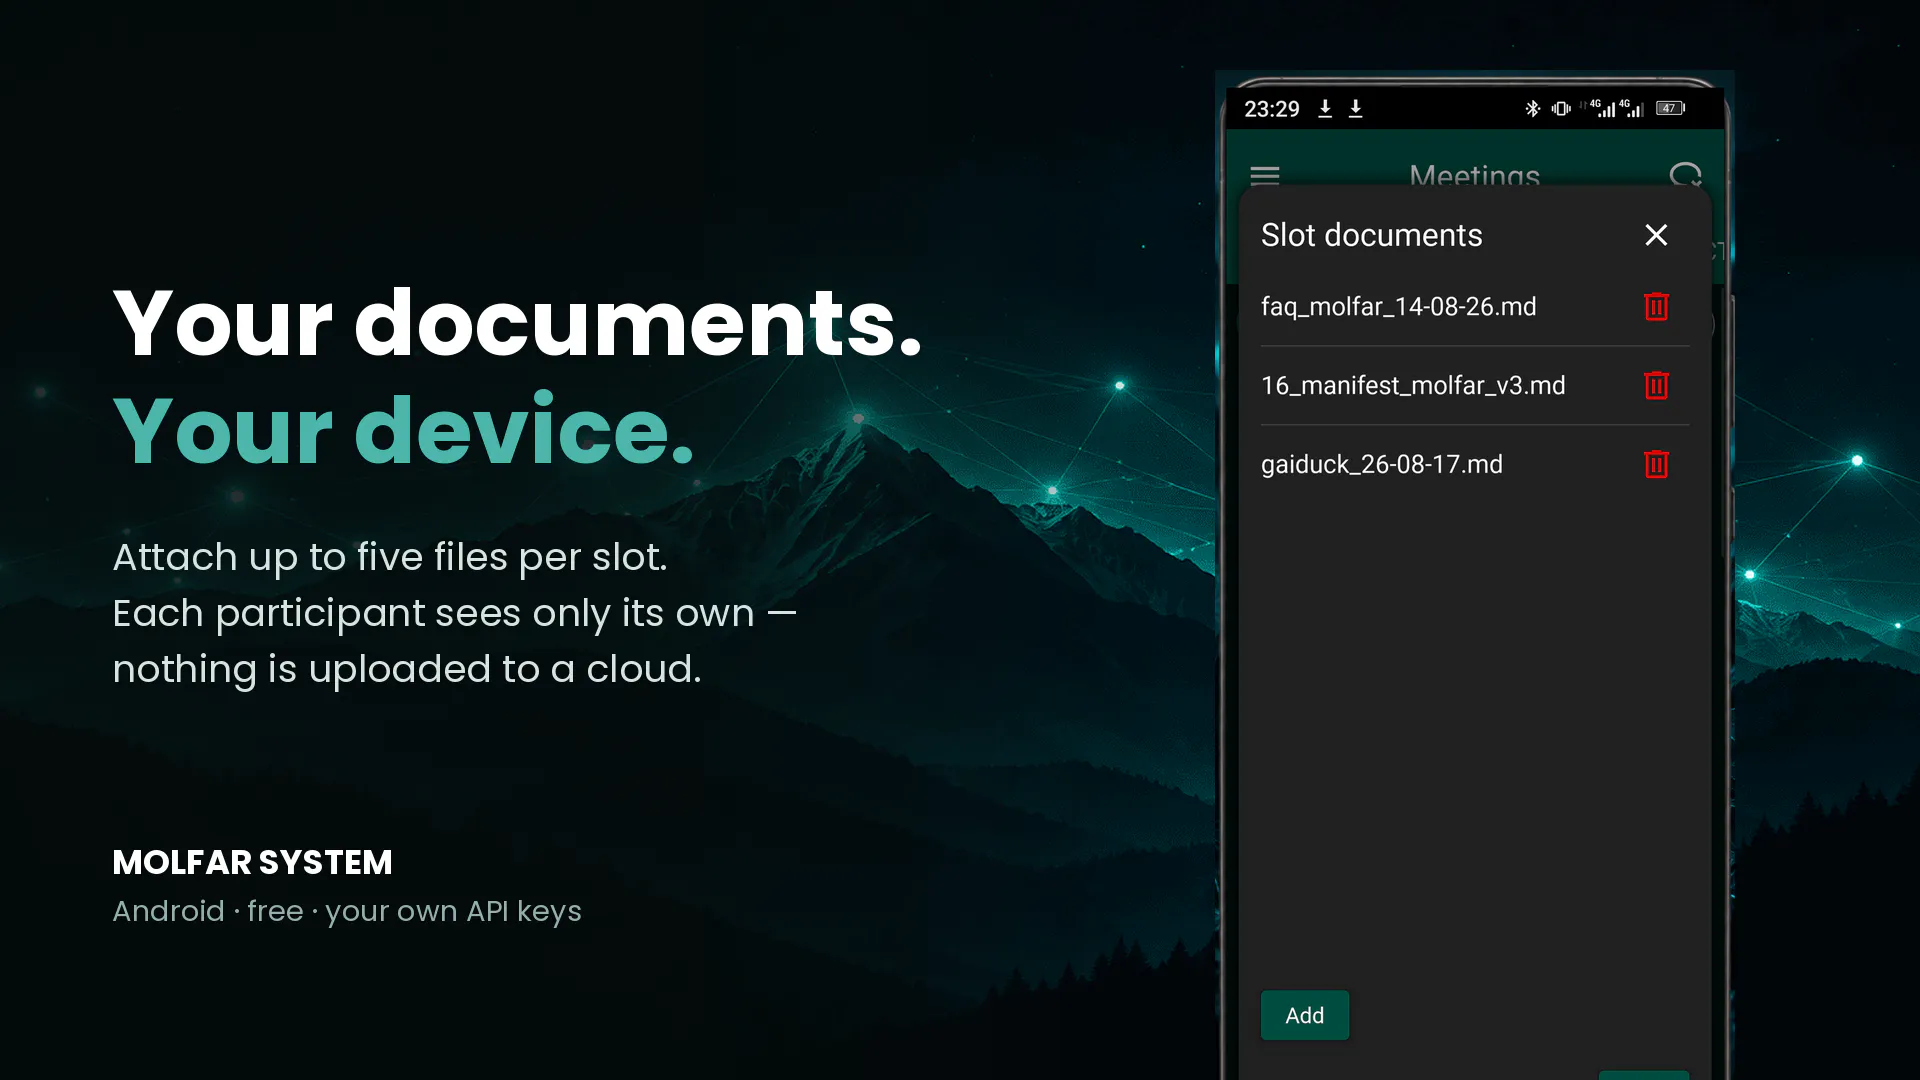1920x1080 pixels.
Task: Click the Meetings screen title
Action: (1475, 175)
